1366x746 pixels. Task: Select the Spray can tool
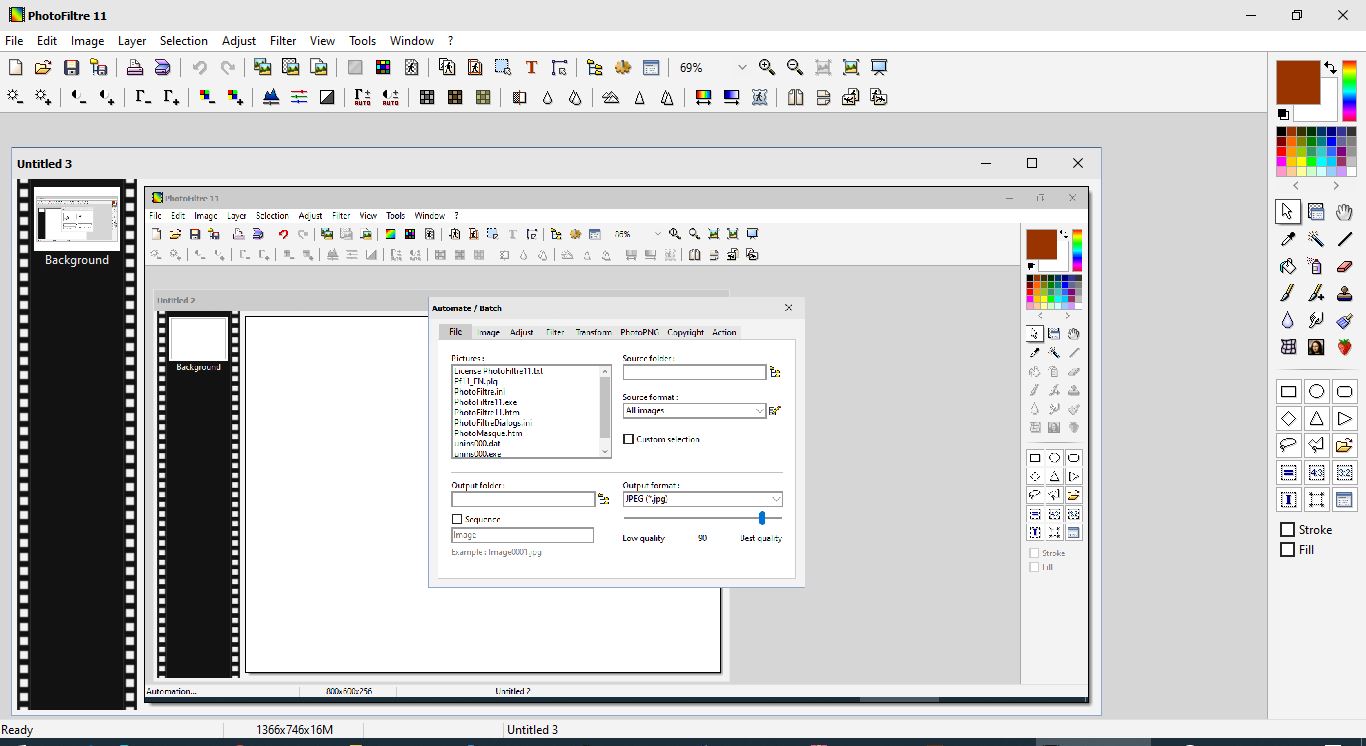[1316, 267]
